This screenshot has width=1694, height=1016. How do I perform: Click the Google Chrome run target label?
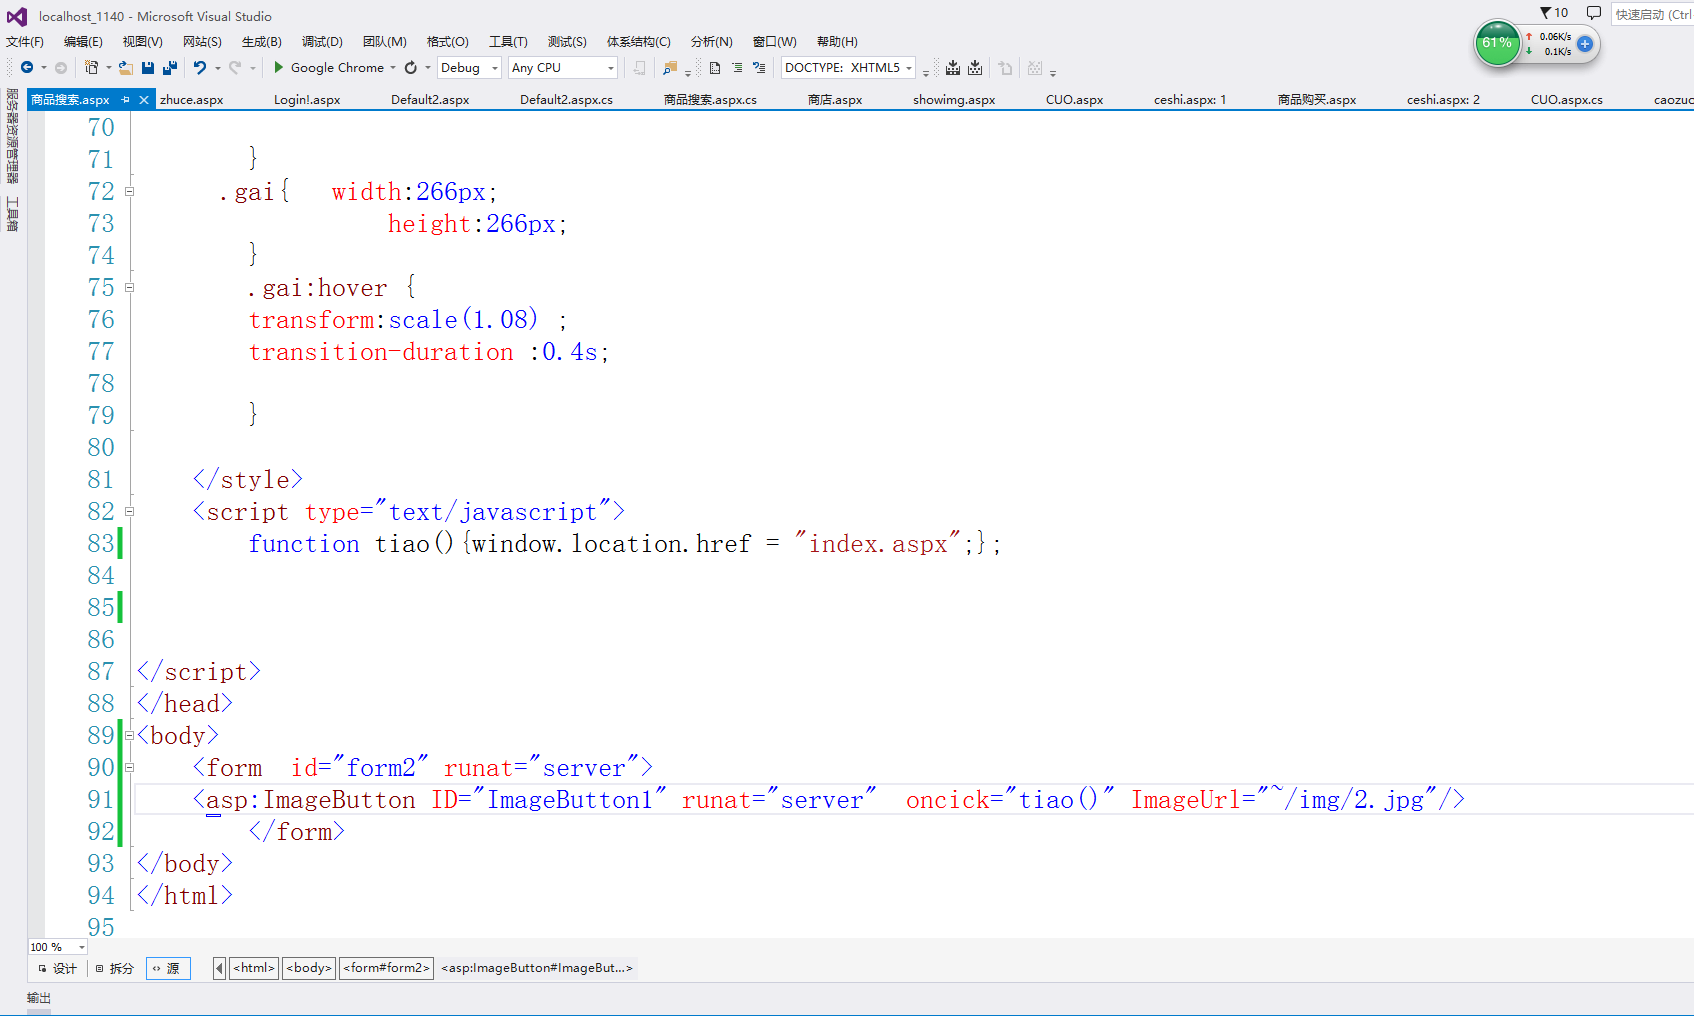point(337,68)
